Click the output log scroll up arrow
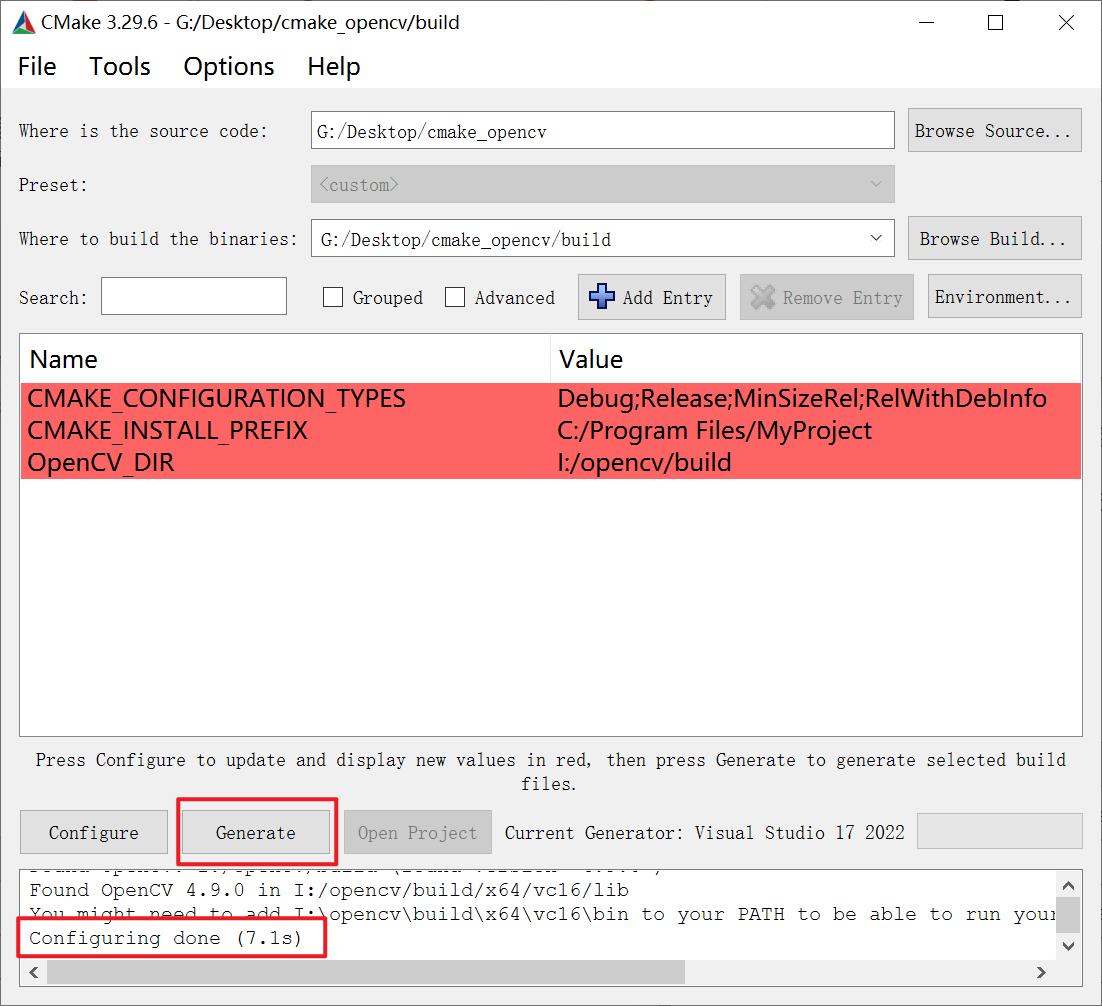The width and height of the screenshot is (1102, 1006). point(1068,885)
